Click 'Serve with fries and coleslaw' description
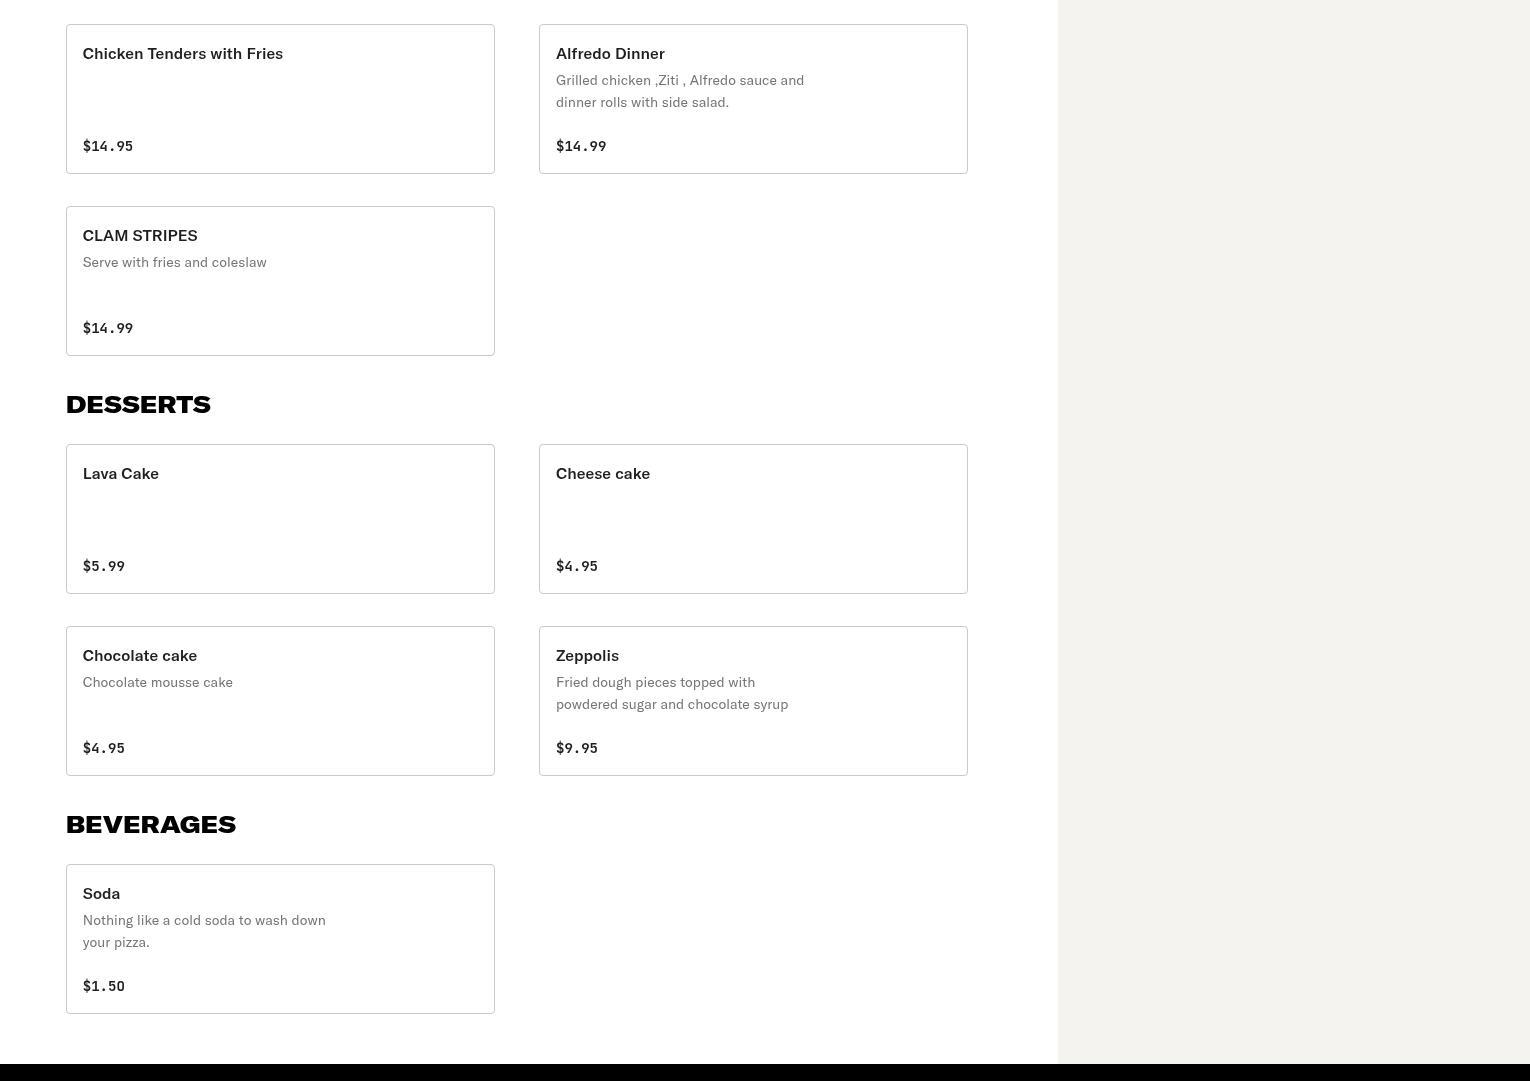Viewport: 1530px width, 1081px height. pos(175,262)
